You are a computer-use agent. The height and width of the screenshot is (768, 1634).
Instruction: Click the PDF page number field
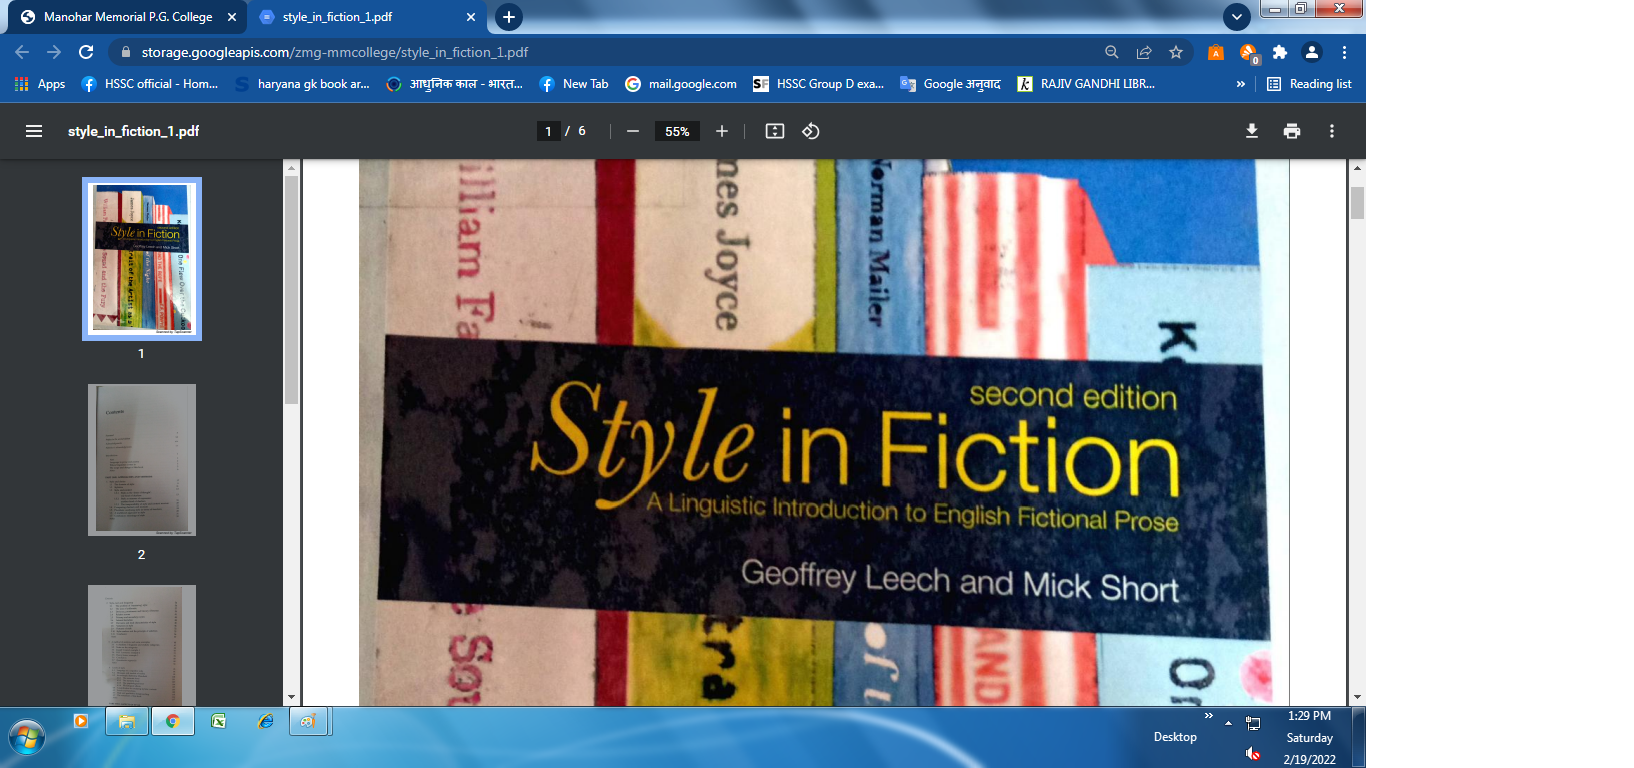pos(548,131)
